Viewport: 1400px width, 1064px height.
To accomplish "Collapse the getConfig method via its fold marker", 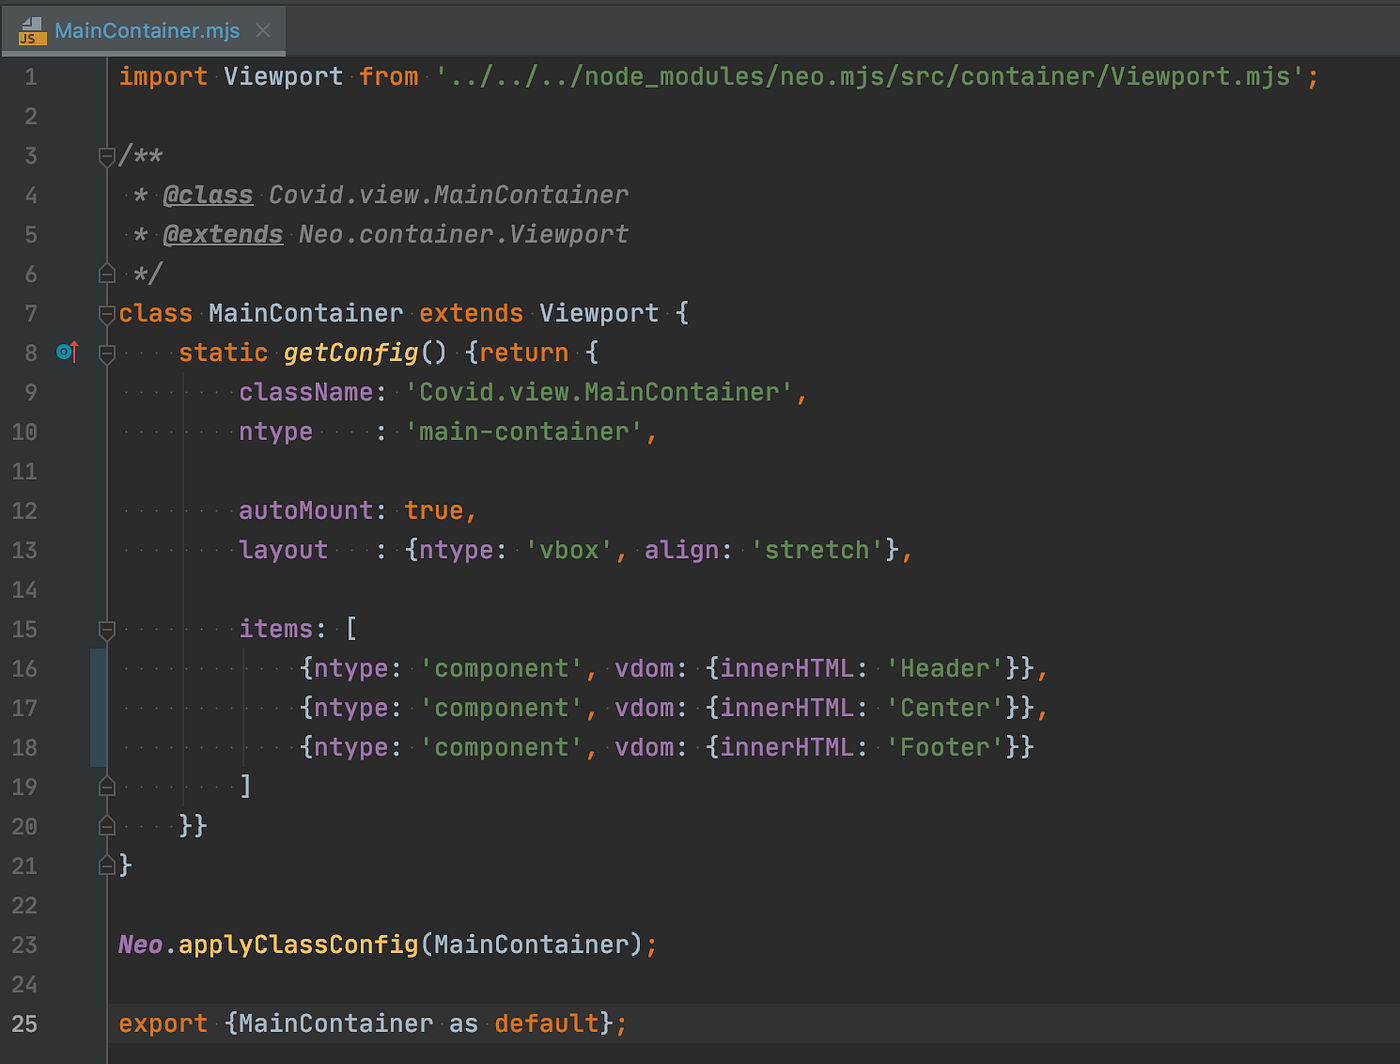I will tap(106, 352).
